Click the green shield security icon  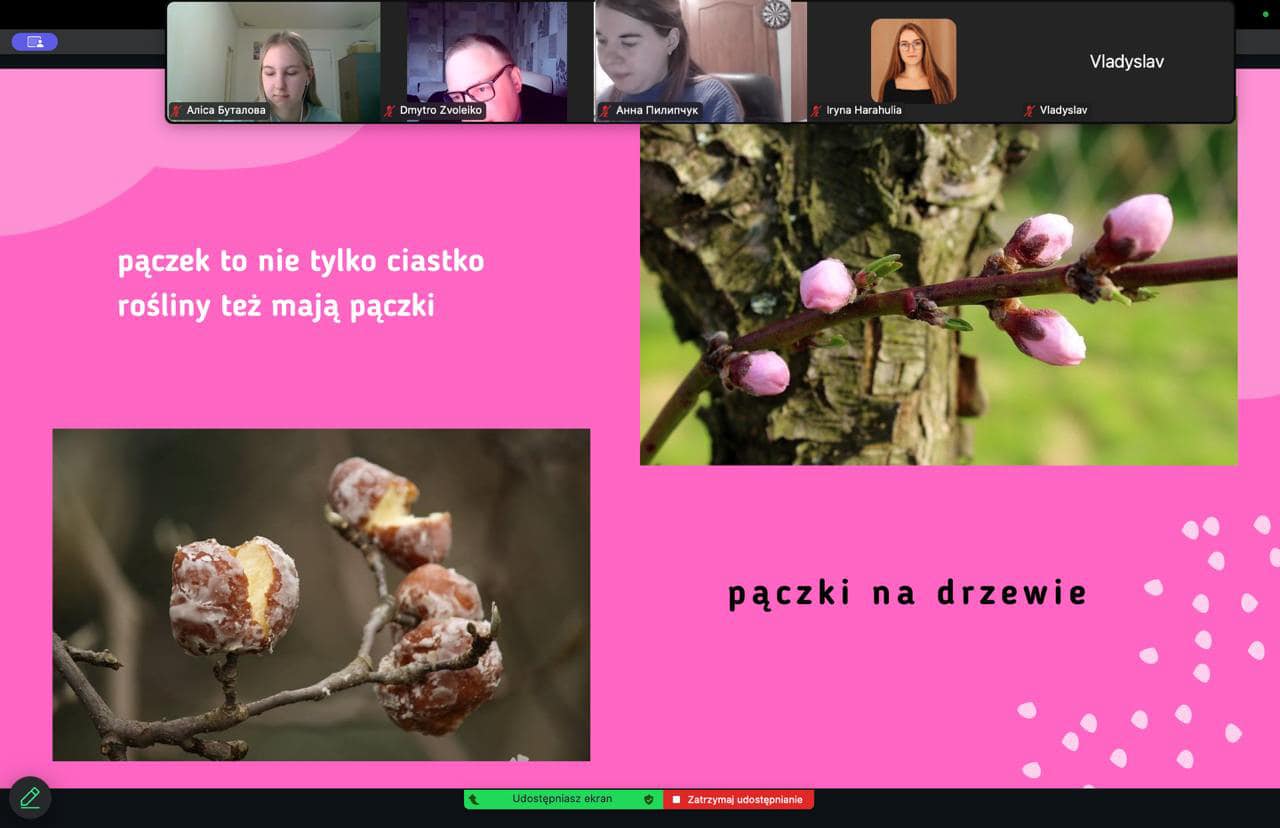tap(649, 800)
